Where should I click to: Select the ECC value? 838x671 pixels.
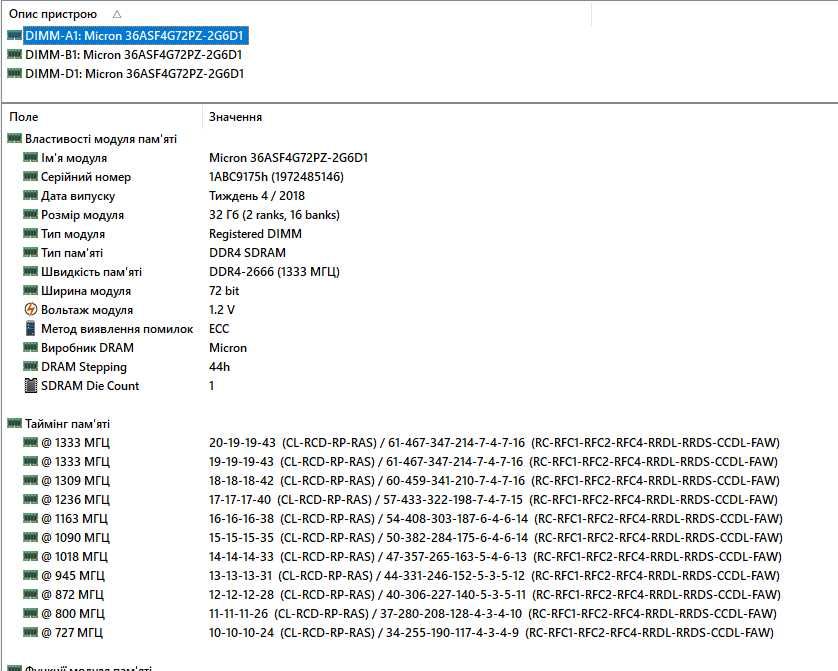[219, 329]
